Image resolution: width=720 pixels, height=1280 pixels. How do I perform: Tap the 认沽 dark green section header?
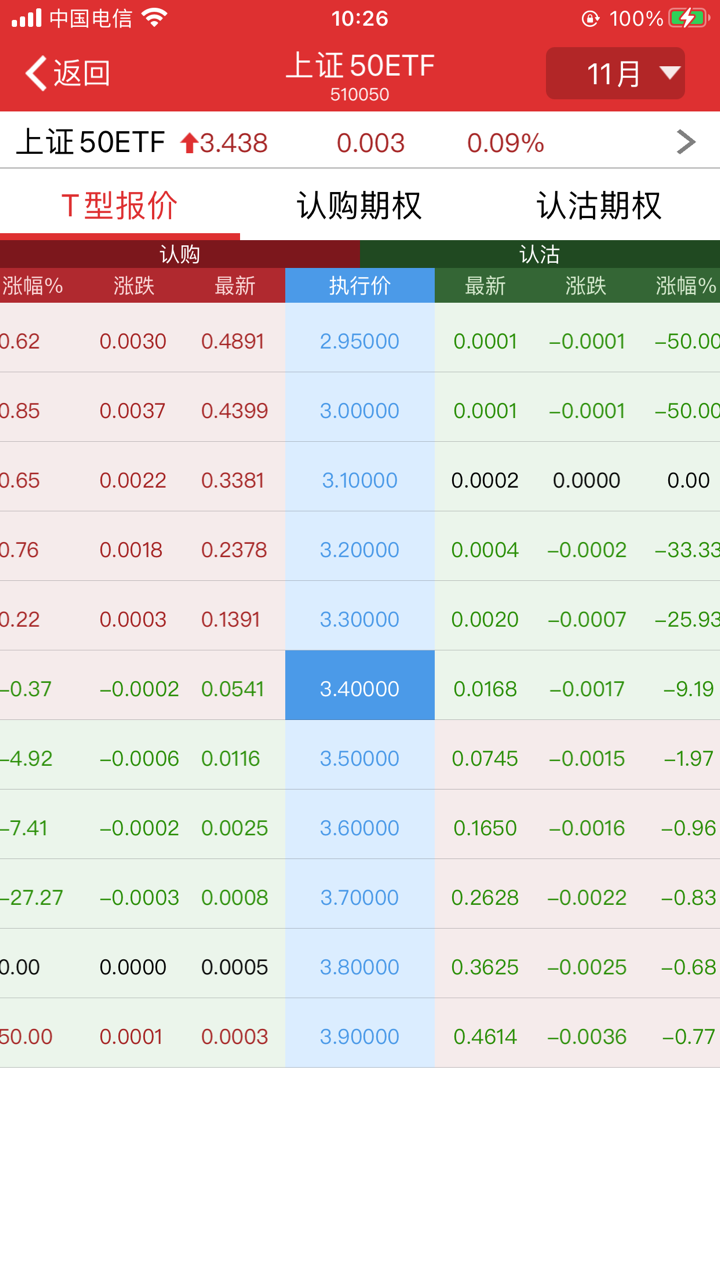540,254
